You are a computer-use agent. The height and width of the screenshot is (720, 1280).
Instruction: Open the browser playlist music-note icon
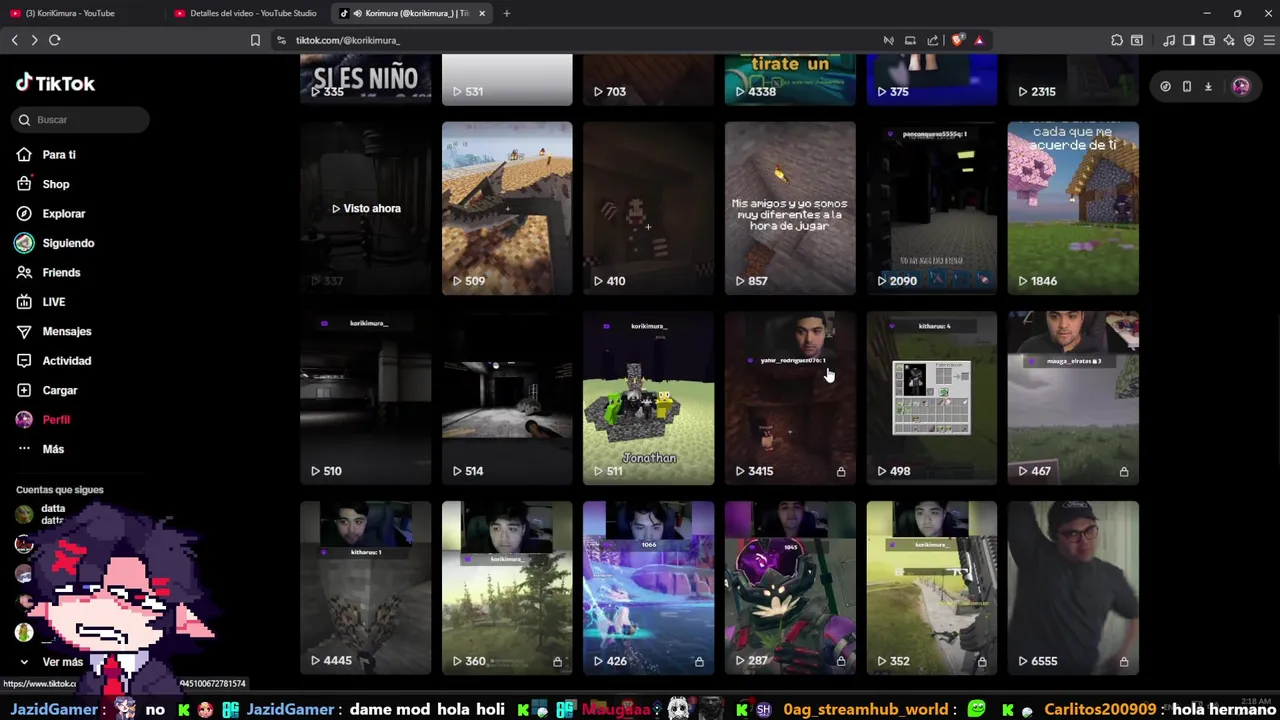(x=1169, y=40)
